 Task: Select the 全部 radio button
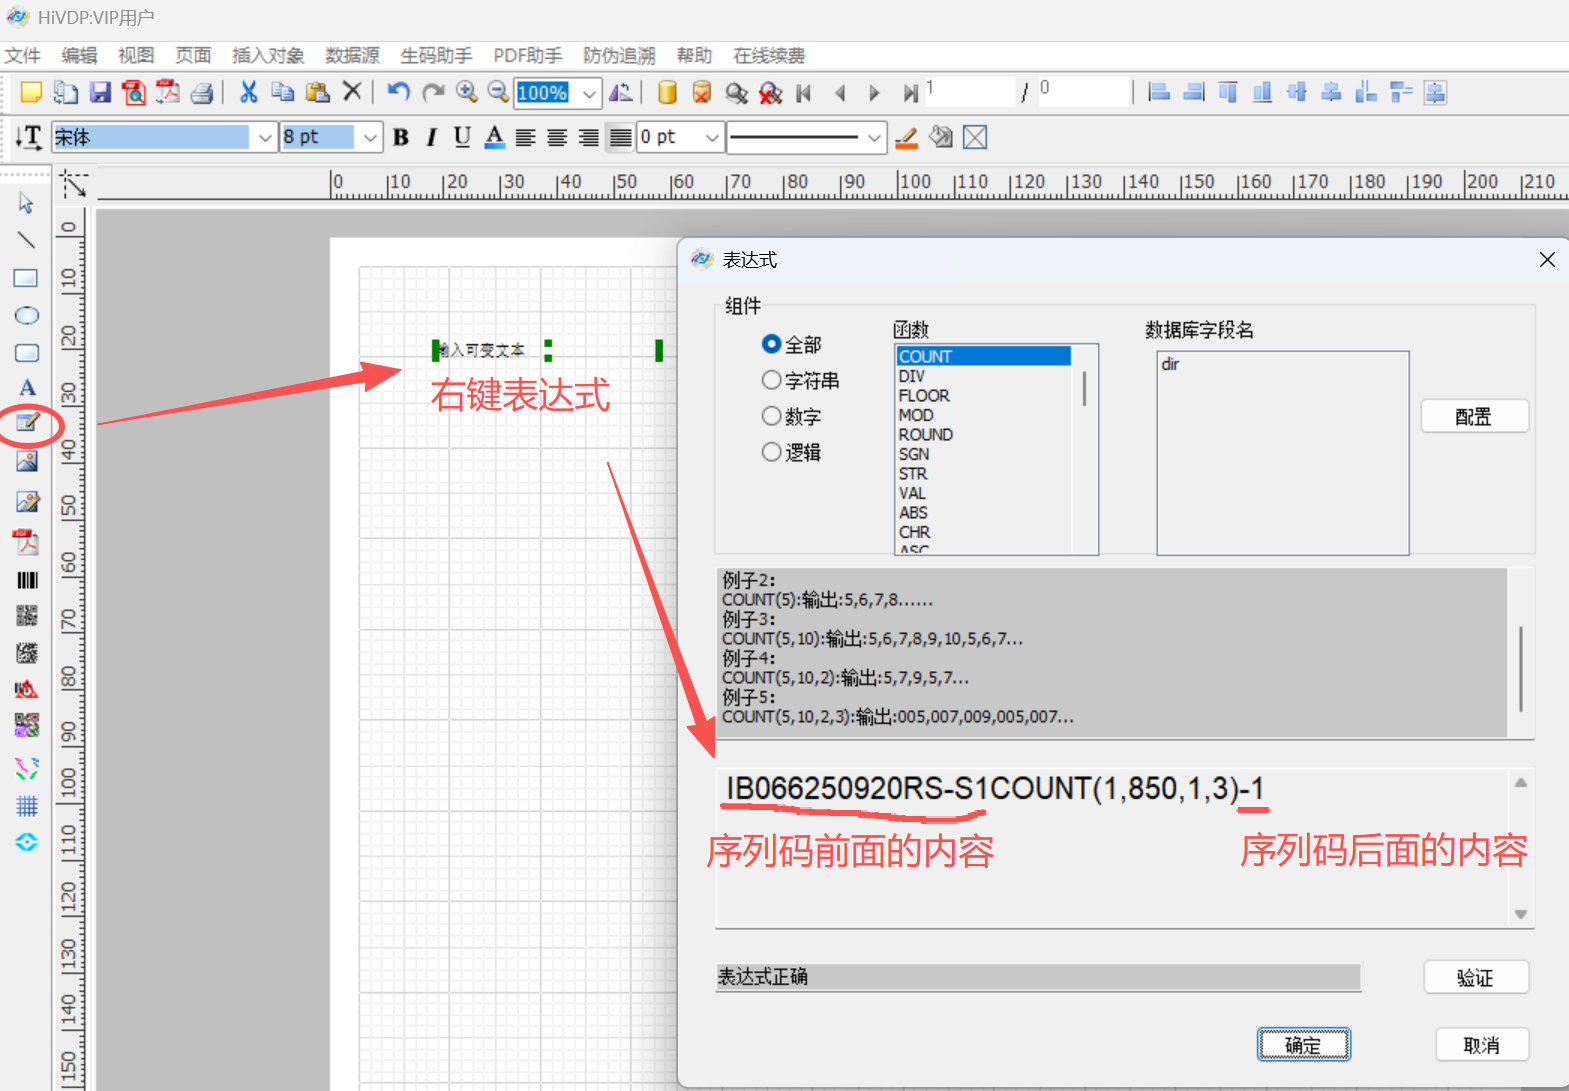(x=771, y=344)
